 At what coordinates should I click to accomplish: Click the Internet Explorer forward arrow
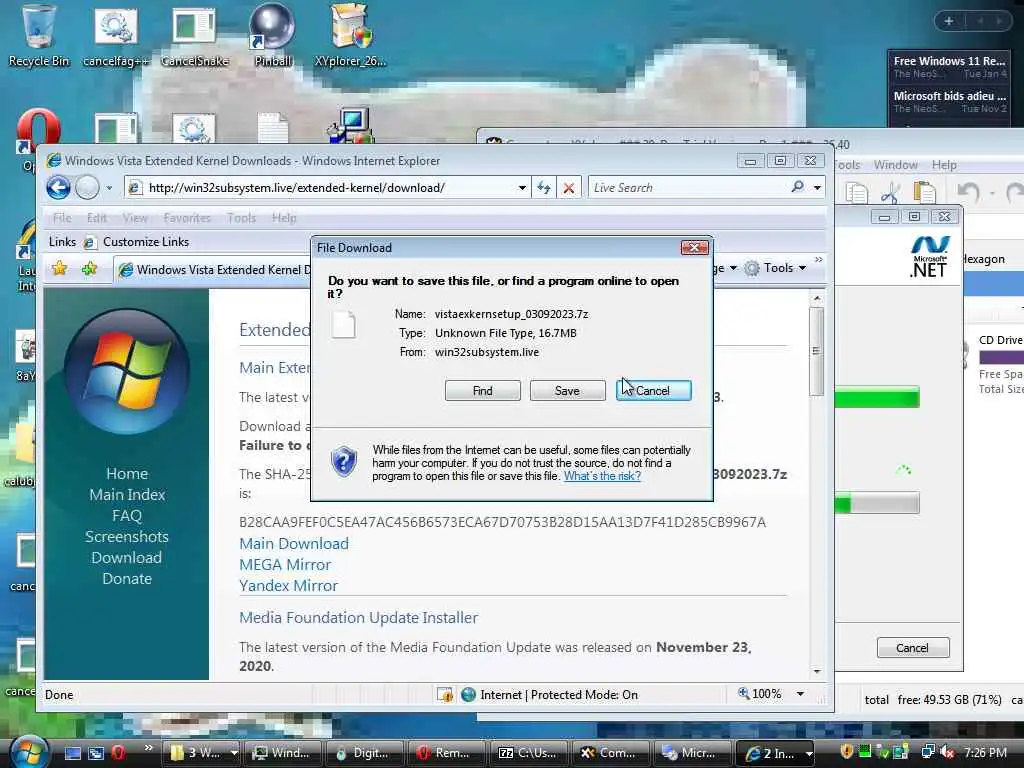(87, 188)
